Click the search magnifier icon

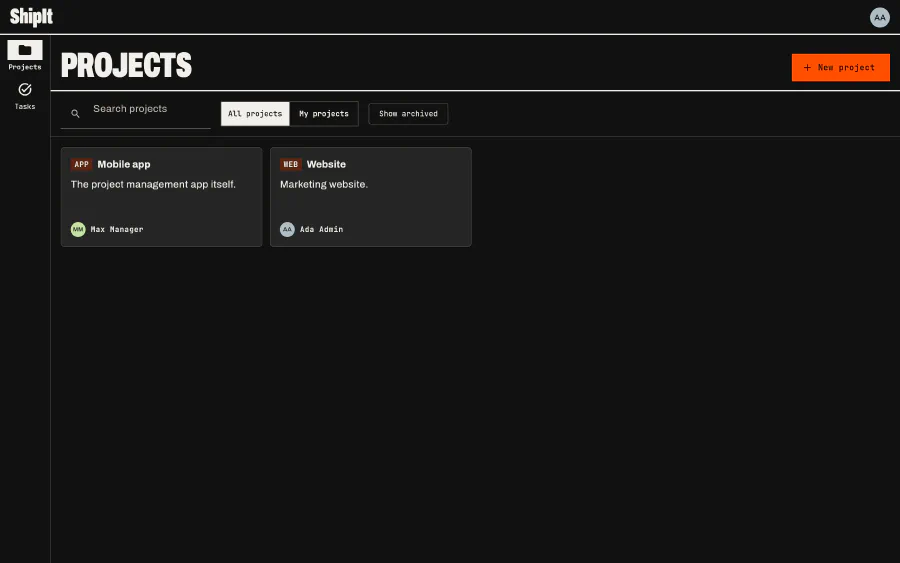coord(75,114)
